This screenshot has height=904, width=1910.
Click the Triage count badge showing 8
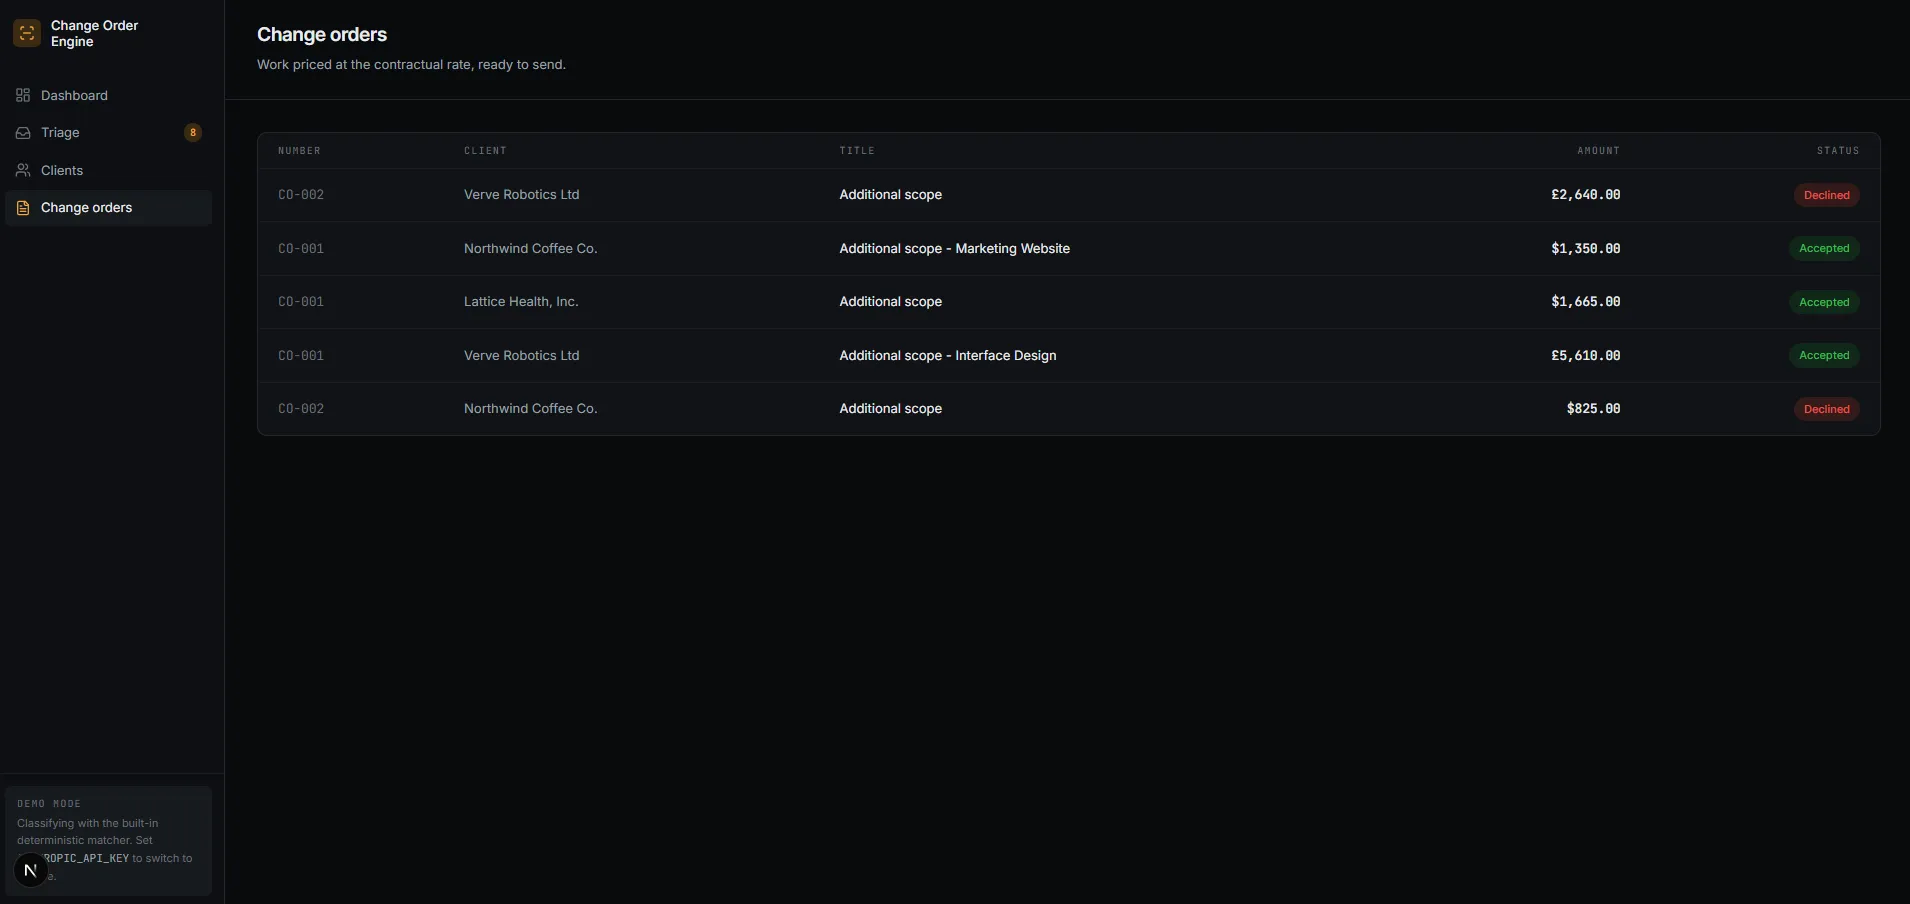click(x=193, y=133)
